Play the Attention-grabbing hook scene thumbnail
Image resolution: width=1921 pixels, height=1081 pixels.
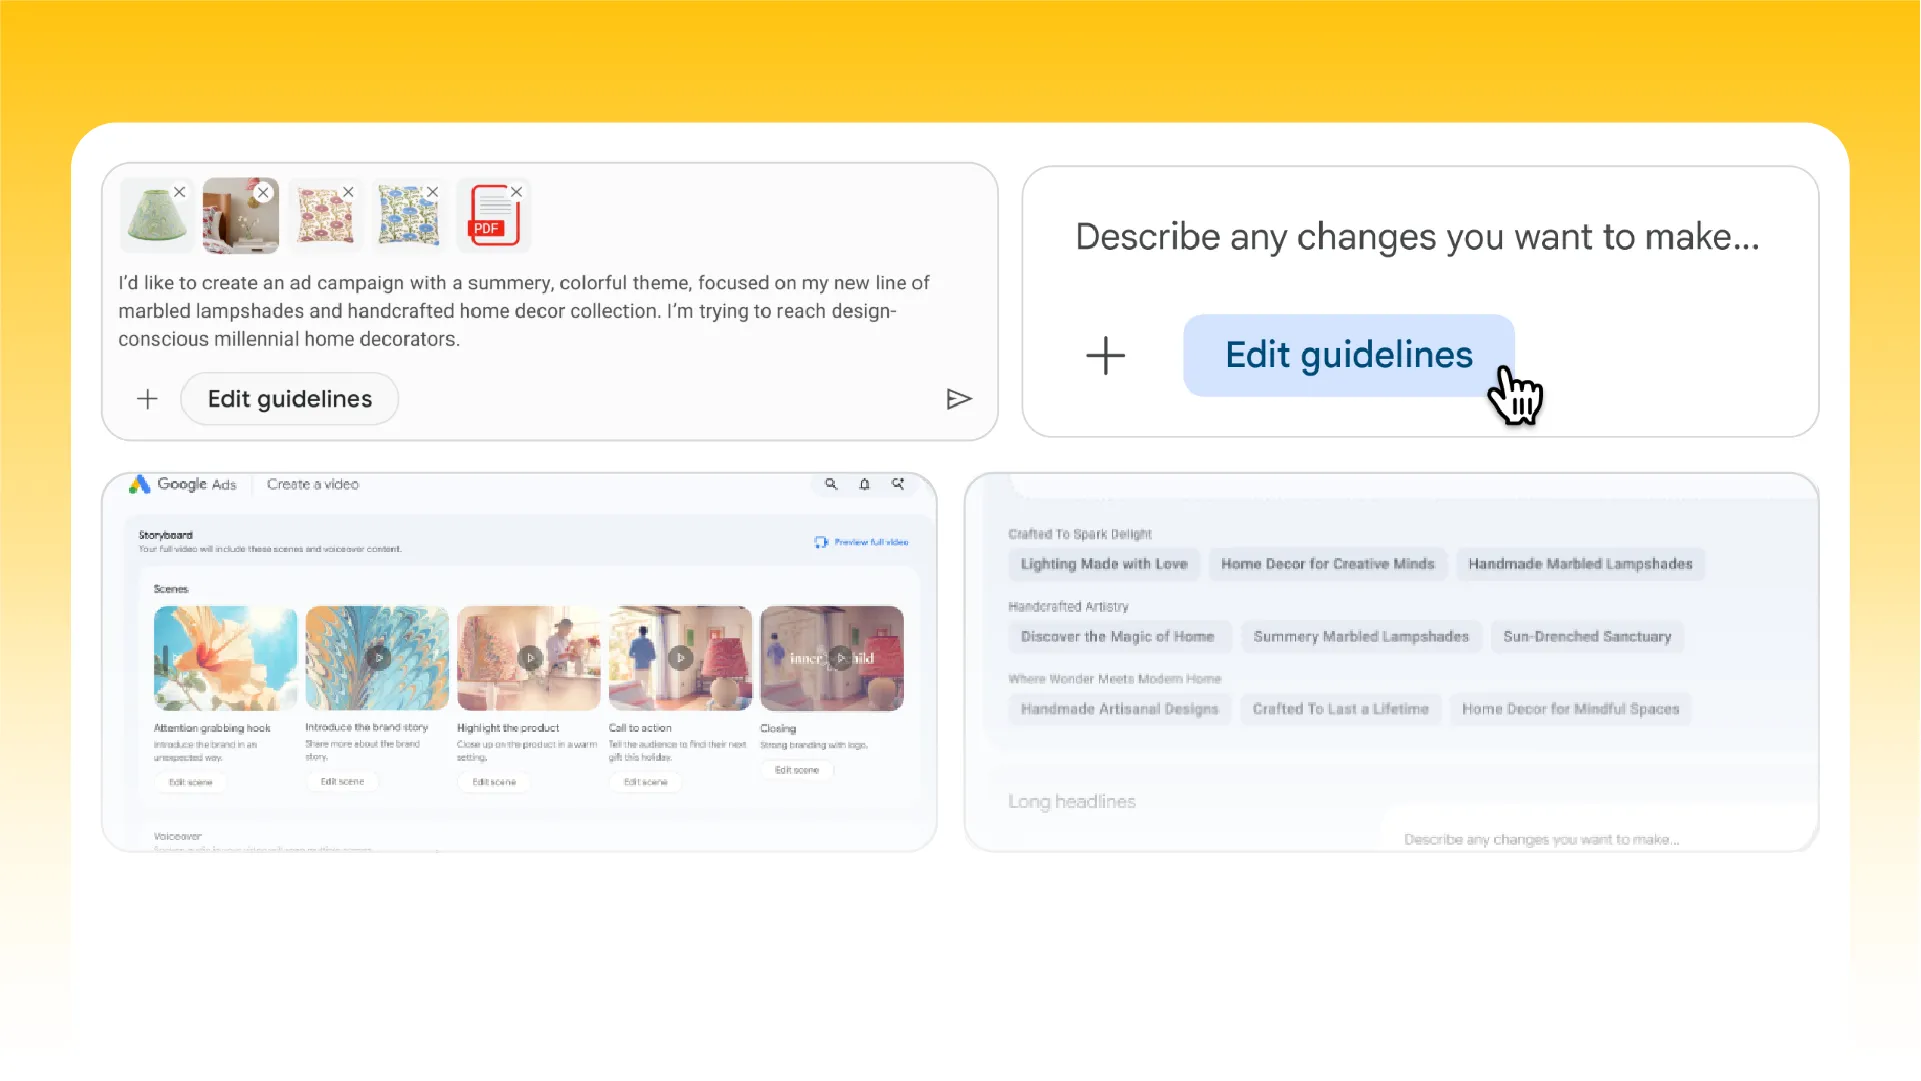[226, 658]
